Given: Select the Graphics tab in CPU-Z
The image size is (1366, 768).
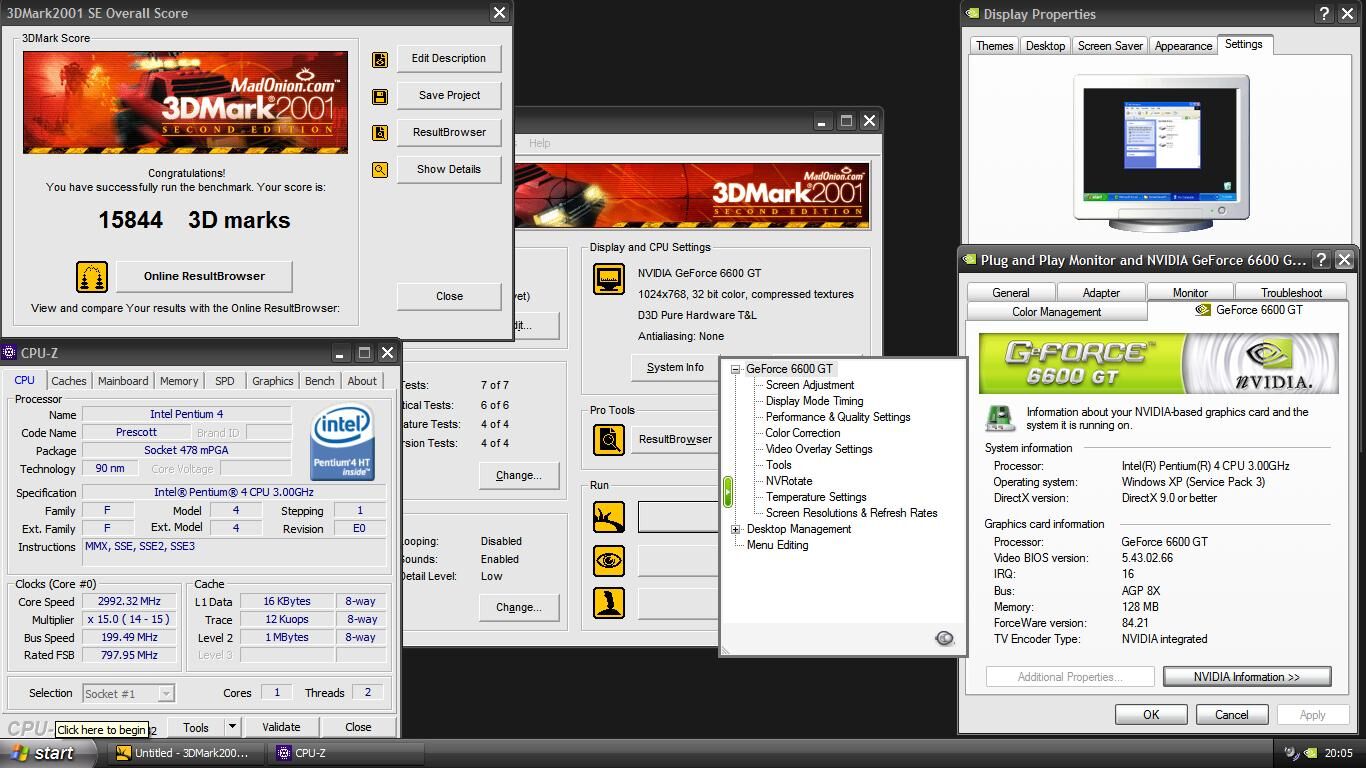Looking at the screenshot, I should [x=272, y=381].
